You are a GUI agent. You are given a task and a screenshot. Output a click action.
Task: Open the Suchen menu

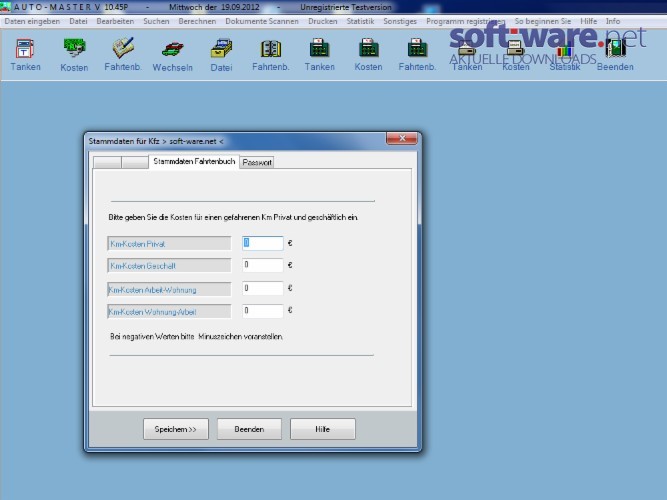156,21
